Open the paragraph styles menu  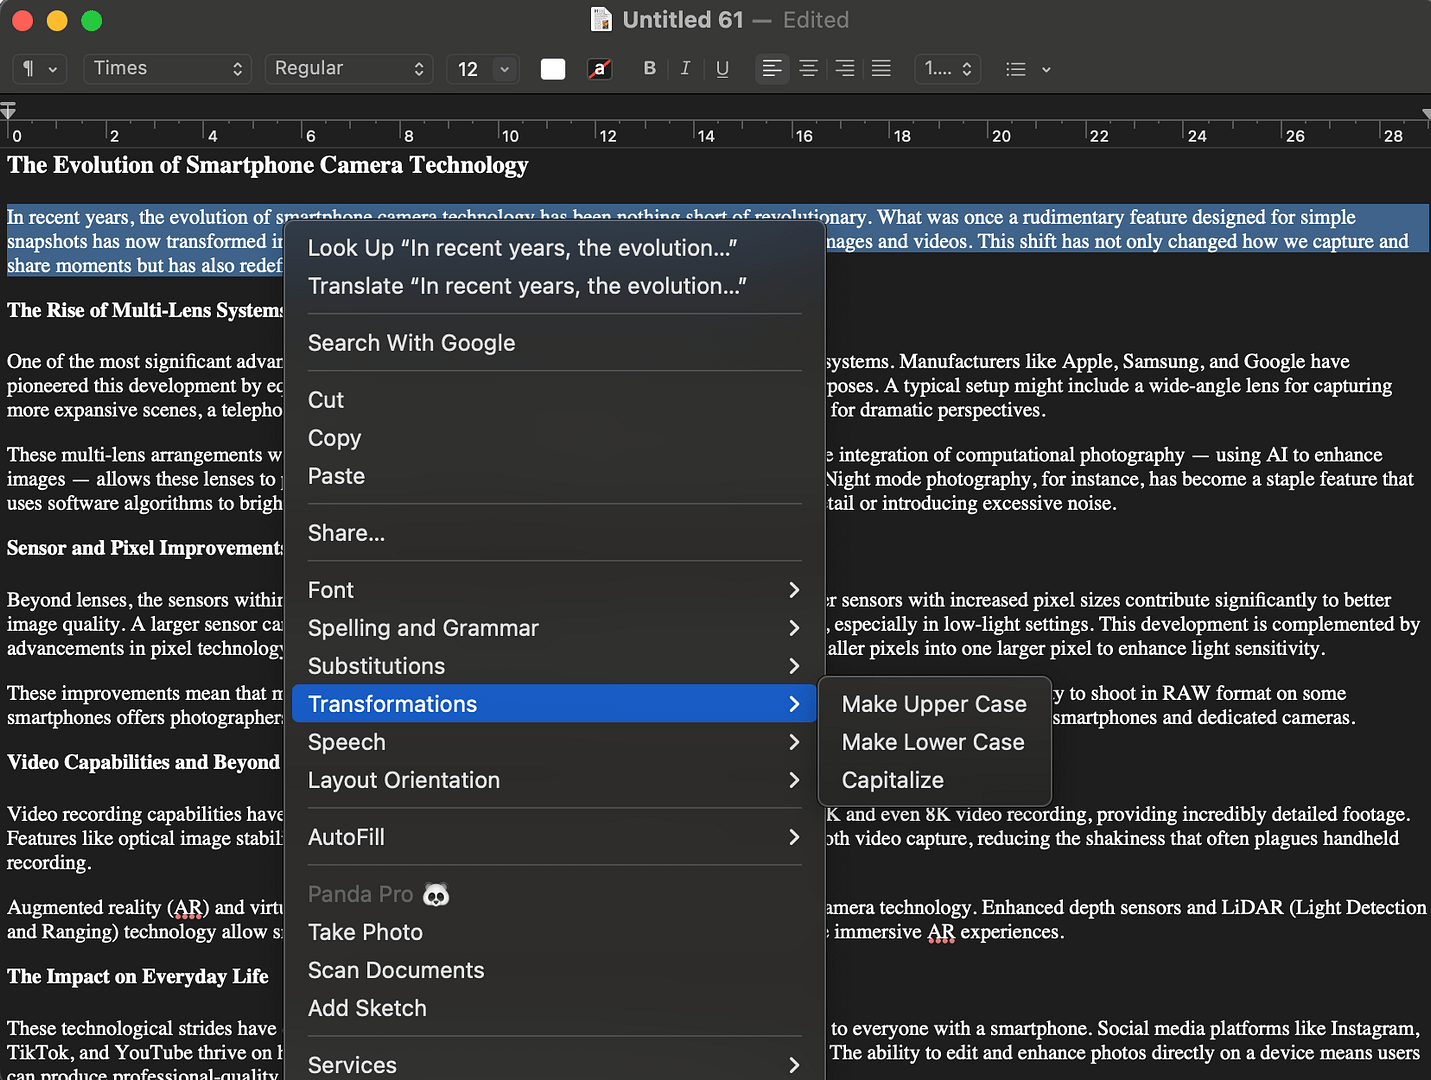(38, 69)
